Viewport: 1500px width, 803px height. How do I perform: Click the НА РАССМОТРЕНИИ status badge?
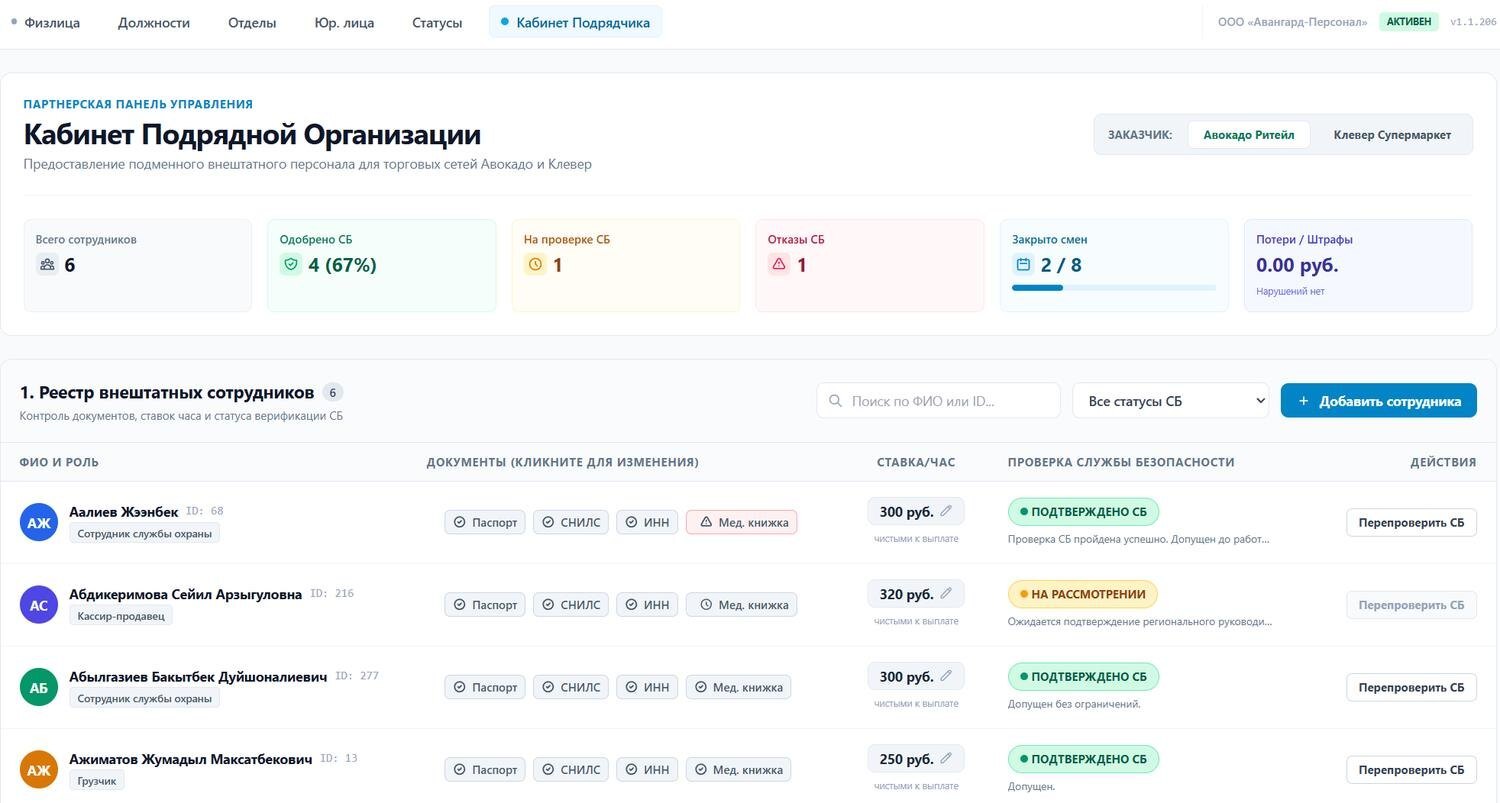tap(1082, 594)
